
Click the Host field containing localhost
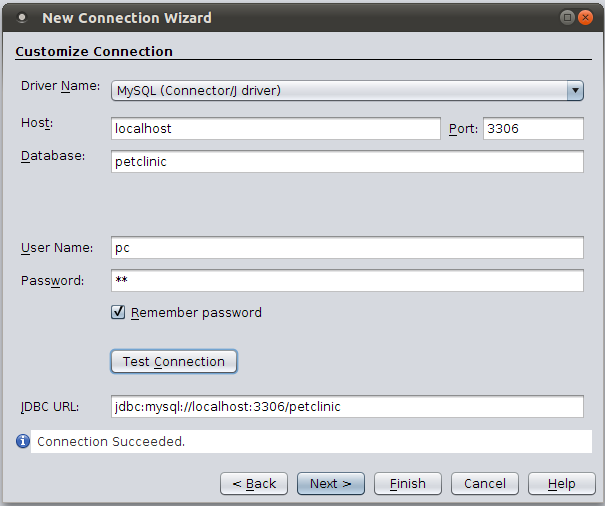point(275,129)
